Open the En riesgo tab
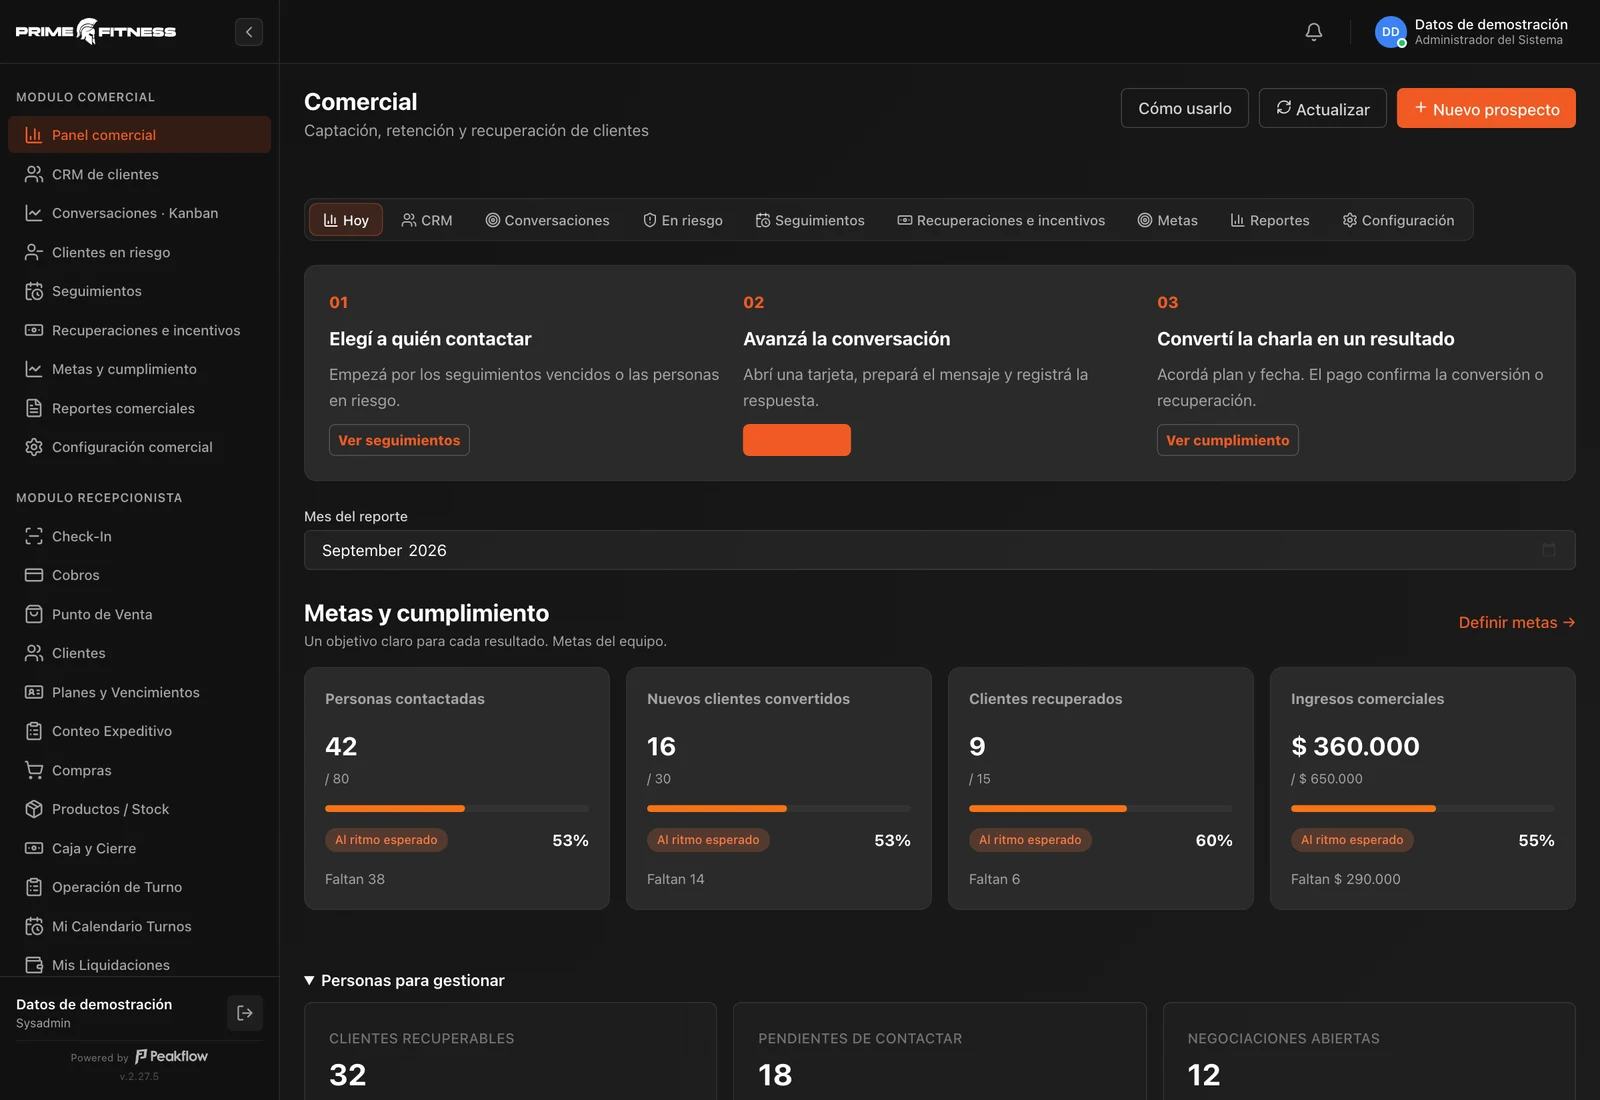 pos(683,220)
